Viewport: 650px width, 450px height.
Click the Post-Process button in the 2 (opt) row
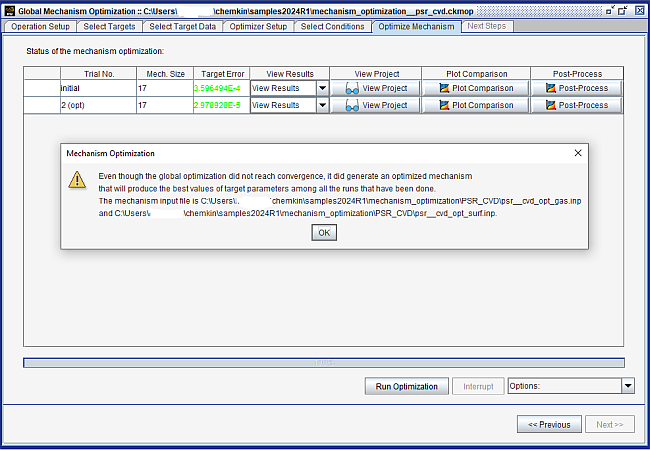tap(577, 105)
